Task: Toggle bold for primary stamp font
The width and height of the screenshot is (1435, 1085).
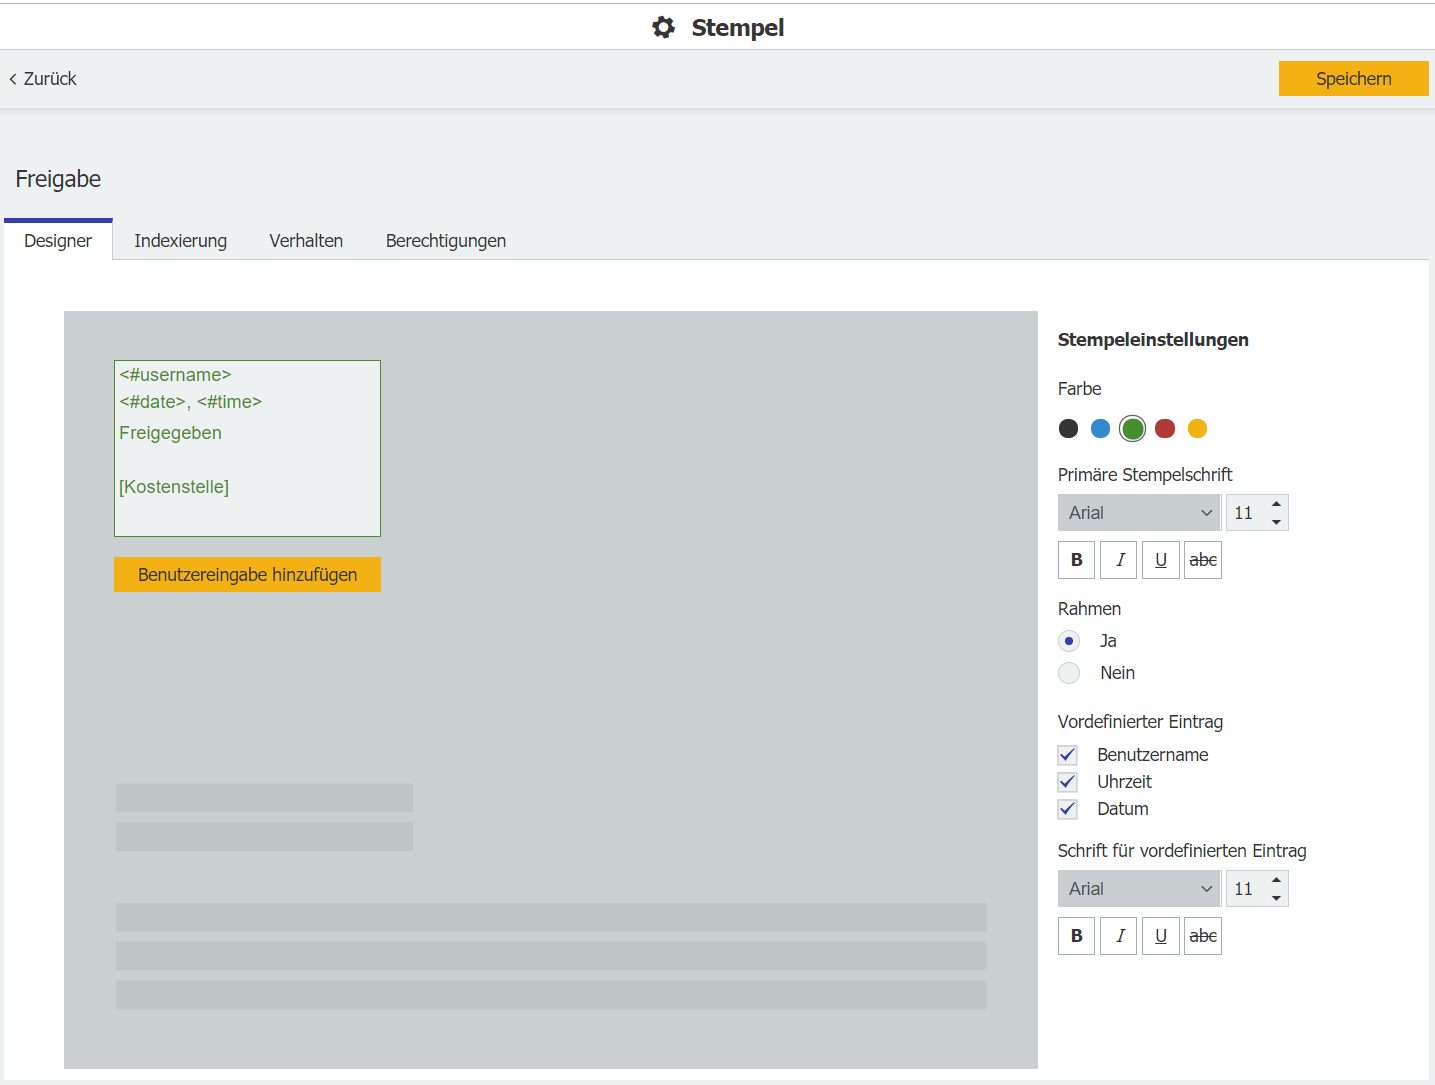Action: pyautogui.click(x=1076, y=560)
